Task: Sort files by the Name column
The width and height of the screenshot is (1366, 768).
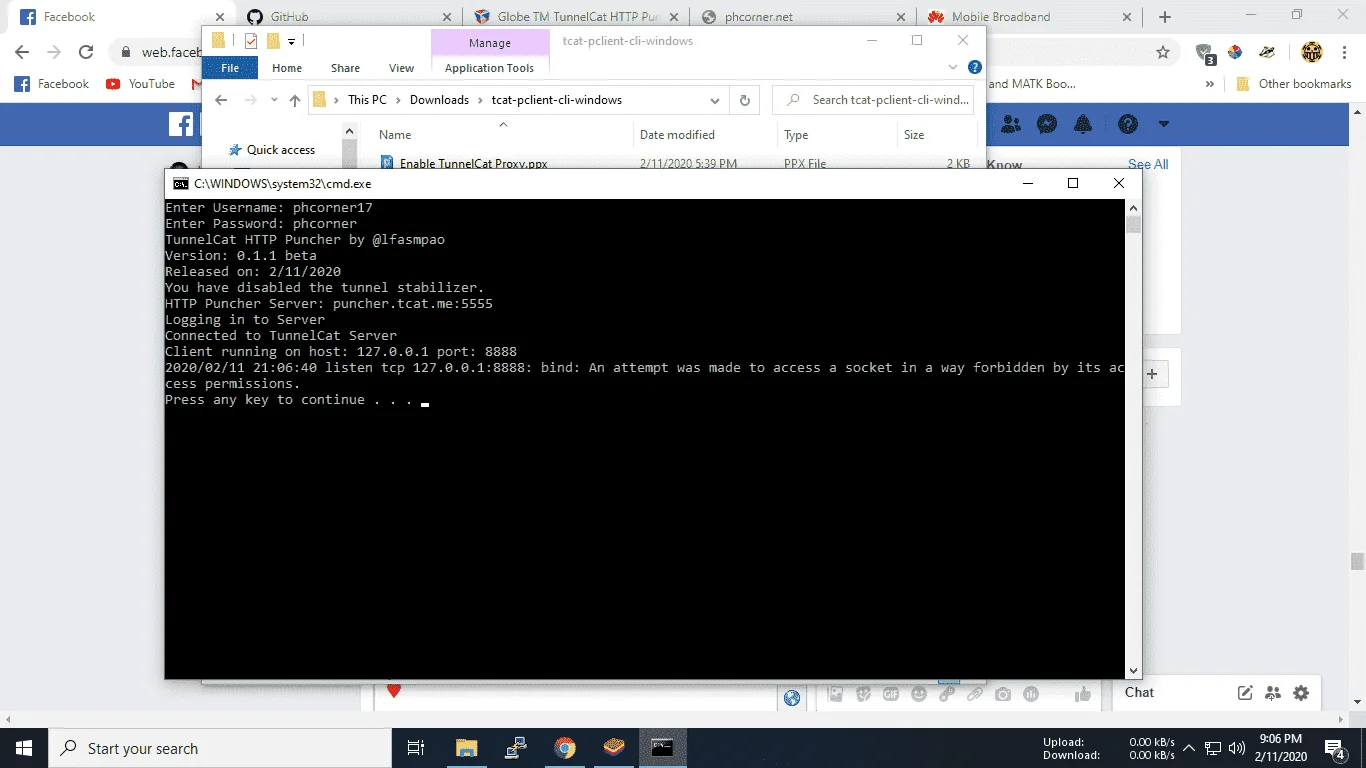Action: click(x=395, y=135)
